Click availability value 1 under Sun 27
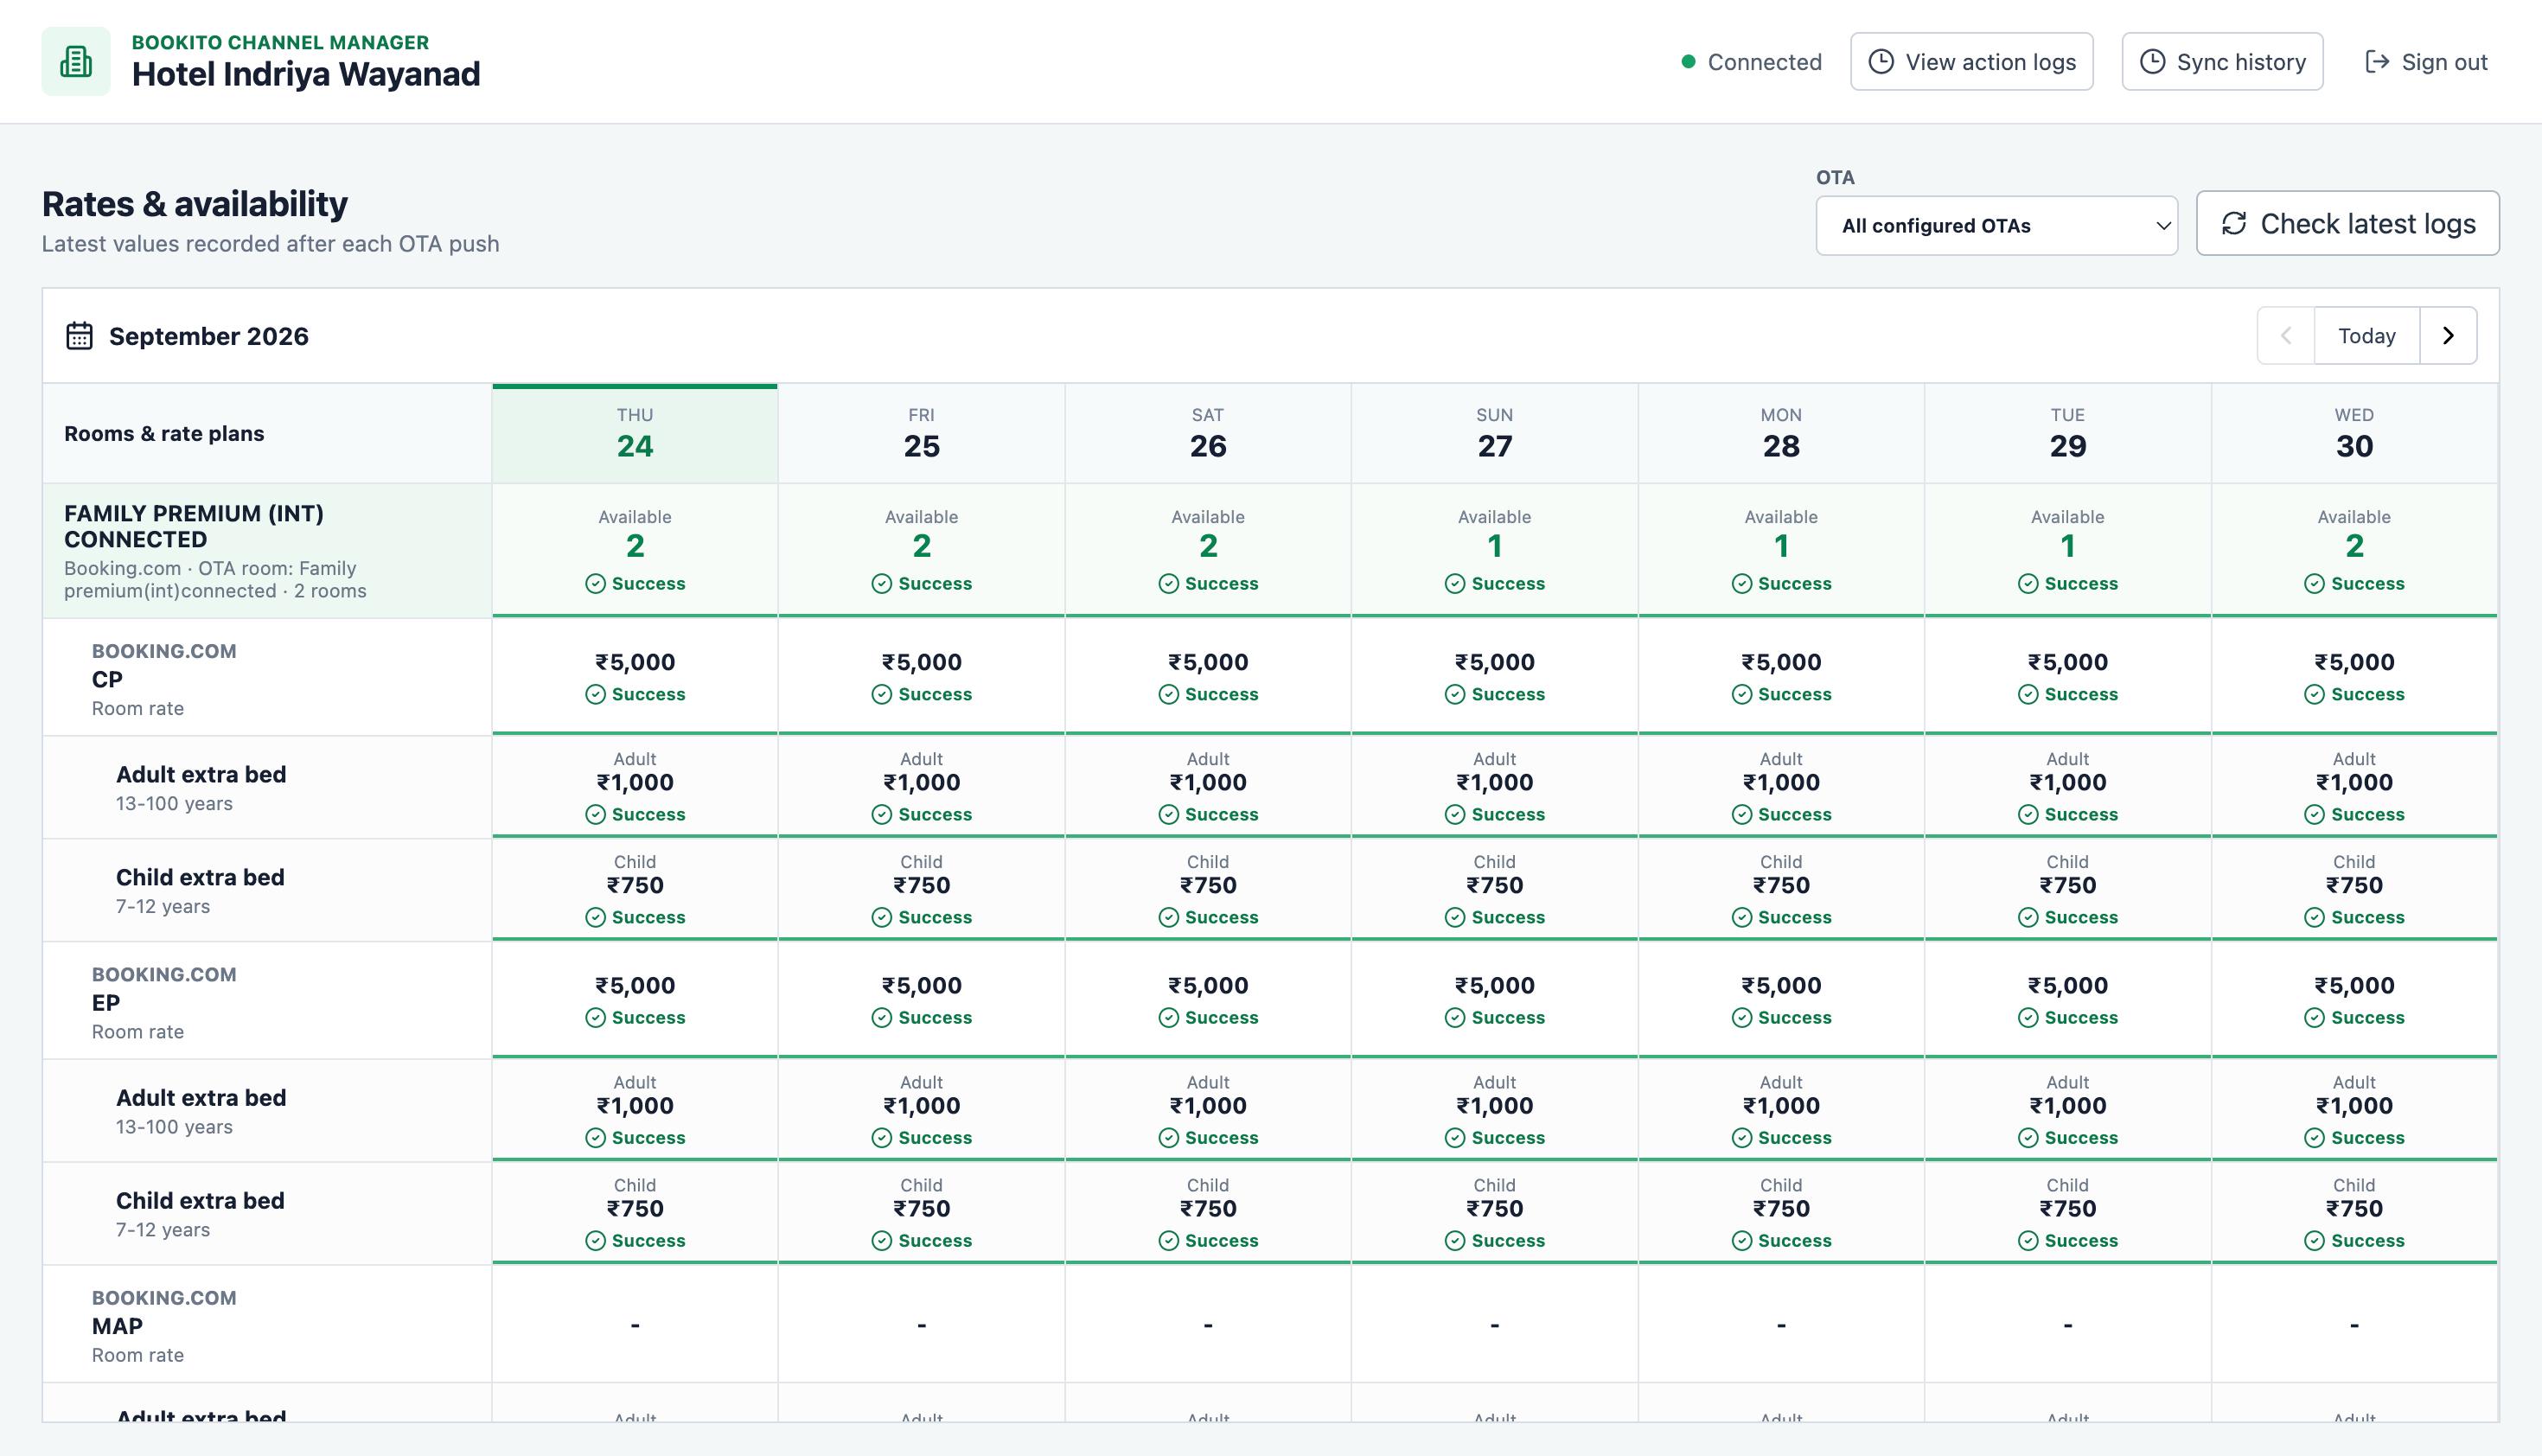This screenshot has height=1456, width=2542. [x=1494, y=546]
